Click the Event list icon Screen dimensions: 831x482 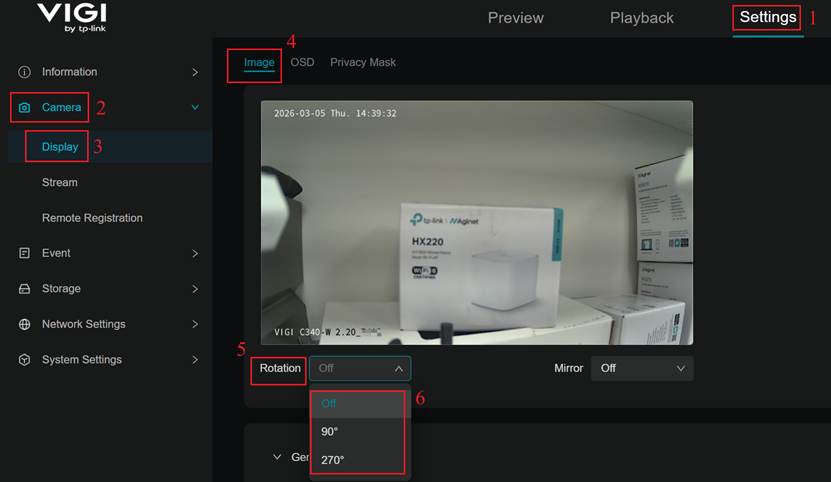click(x=24, y=253)
